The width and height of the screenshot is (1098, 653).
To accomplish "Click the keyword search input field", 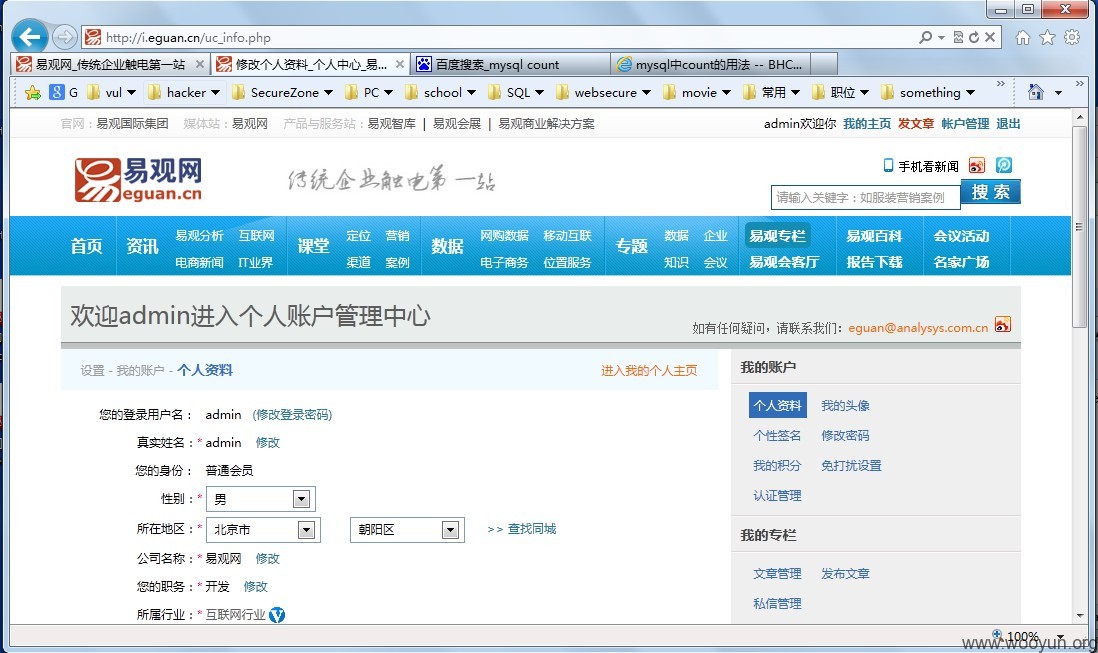I will click(x=866, y=197).
